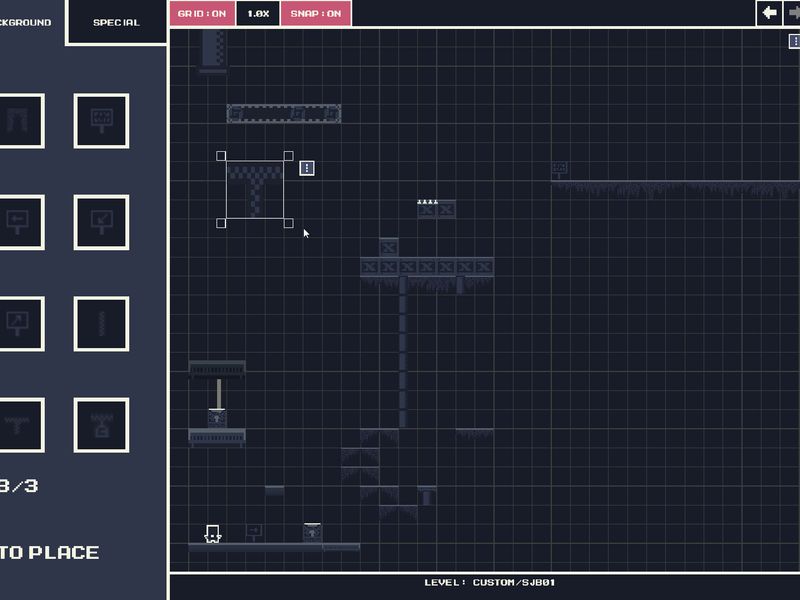Select the curtain archway tile in palette
Screen dimensions: 800x600
[20, 121]
